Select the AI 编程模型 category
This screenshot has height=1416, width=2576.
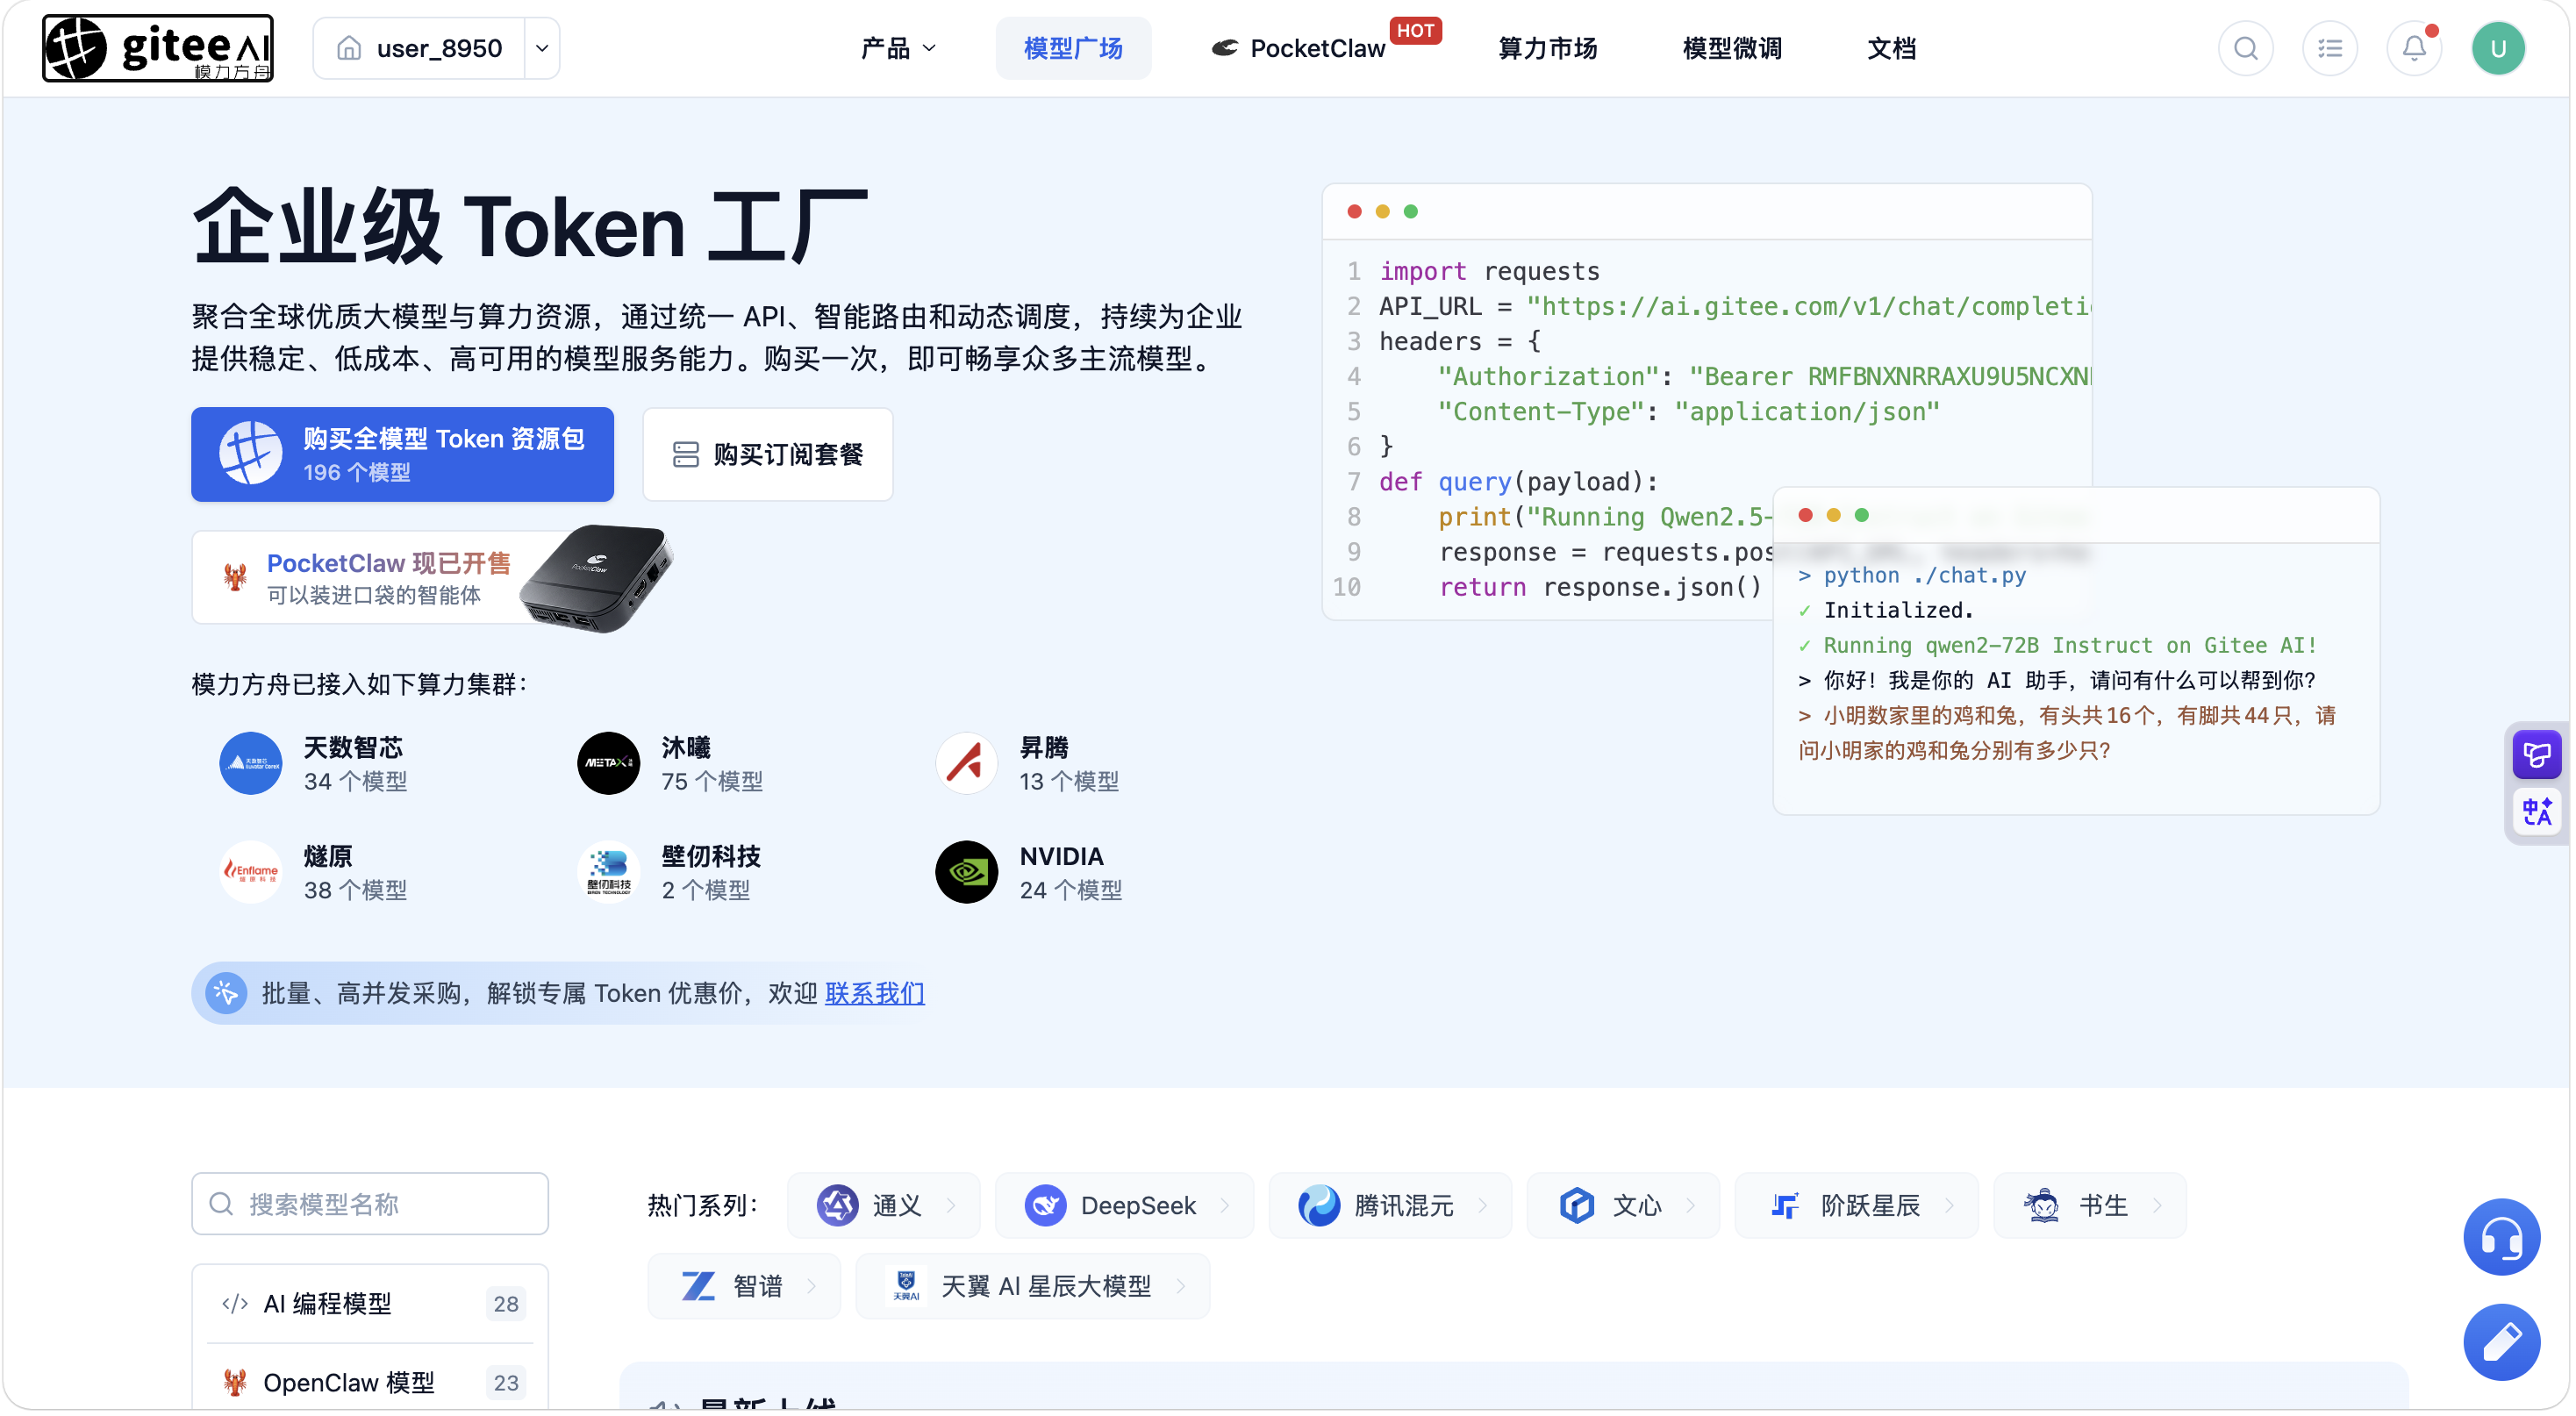tap(370, 1303)
